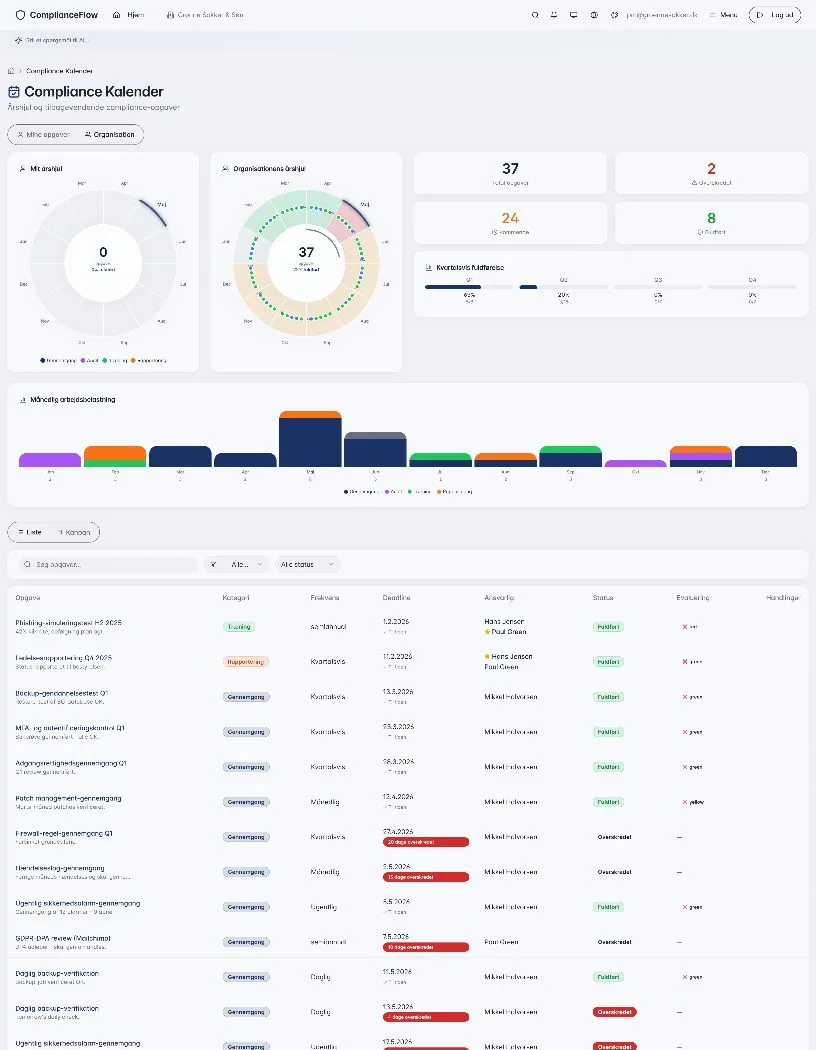Click the task name 'Firewall-regel-gennemgang Q1'
Image resolution: width=816 pixels, height=1050 pixels.
pos(64,834)
